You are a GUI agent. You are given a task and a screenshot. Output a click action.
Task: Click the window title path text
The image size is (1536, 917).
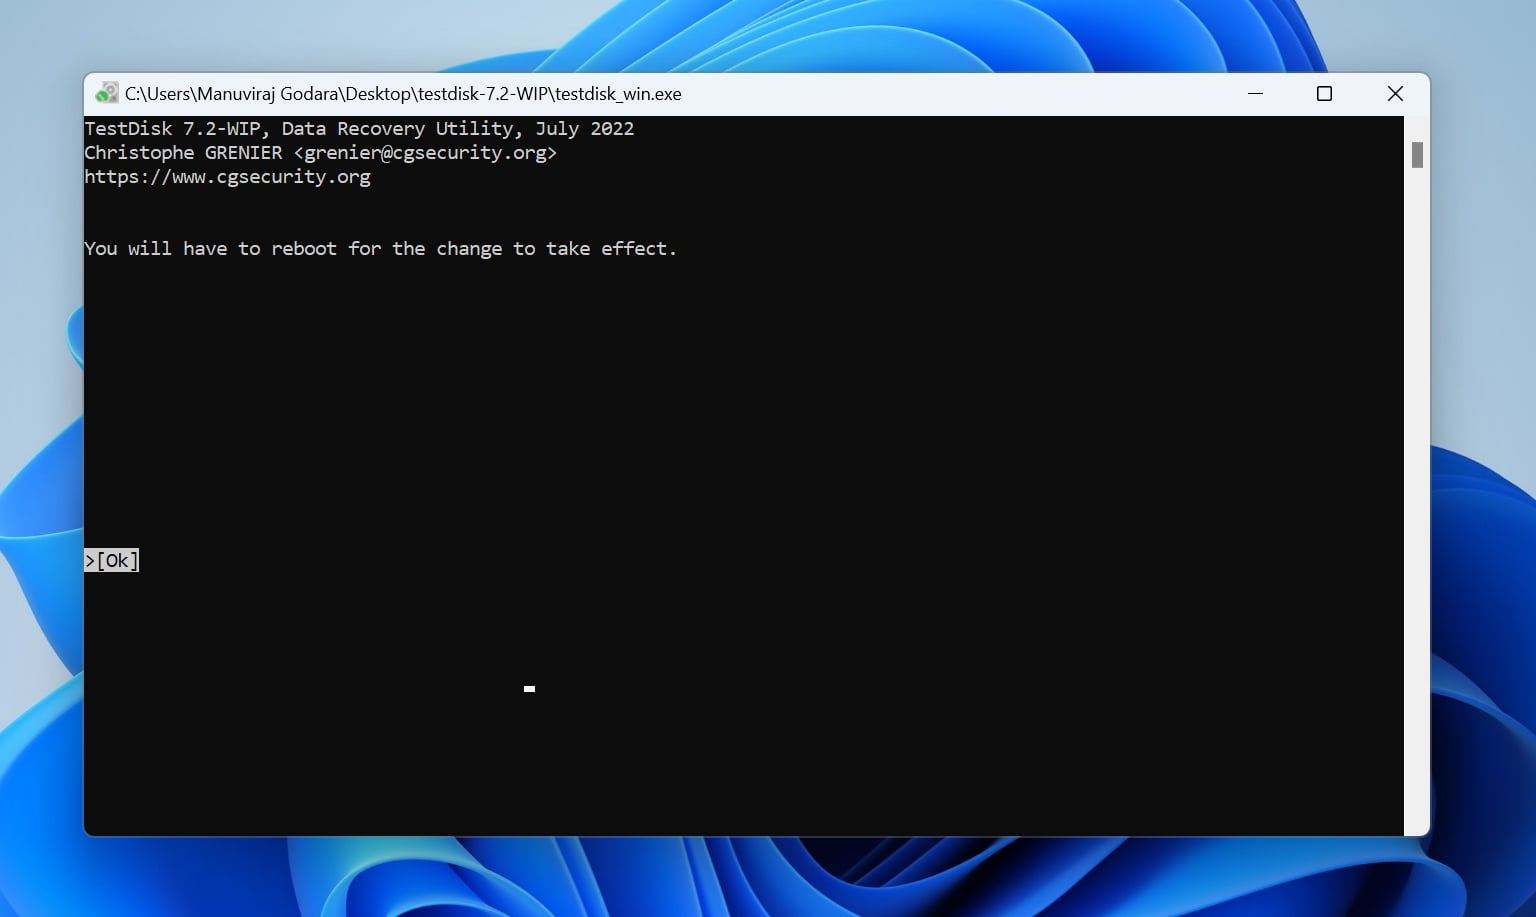click(403, 94)
